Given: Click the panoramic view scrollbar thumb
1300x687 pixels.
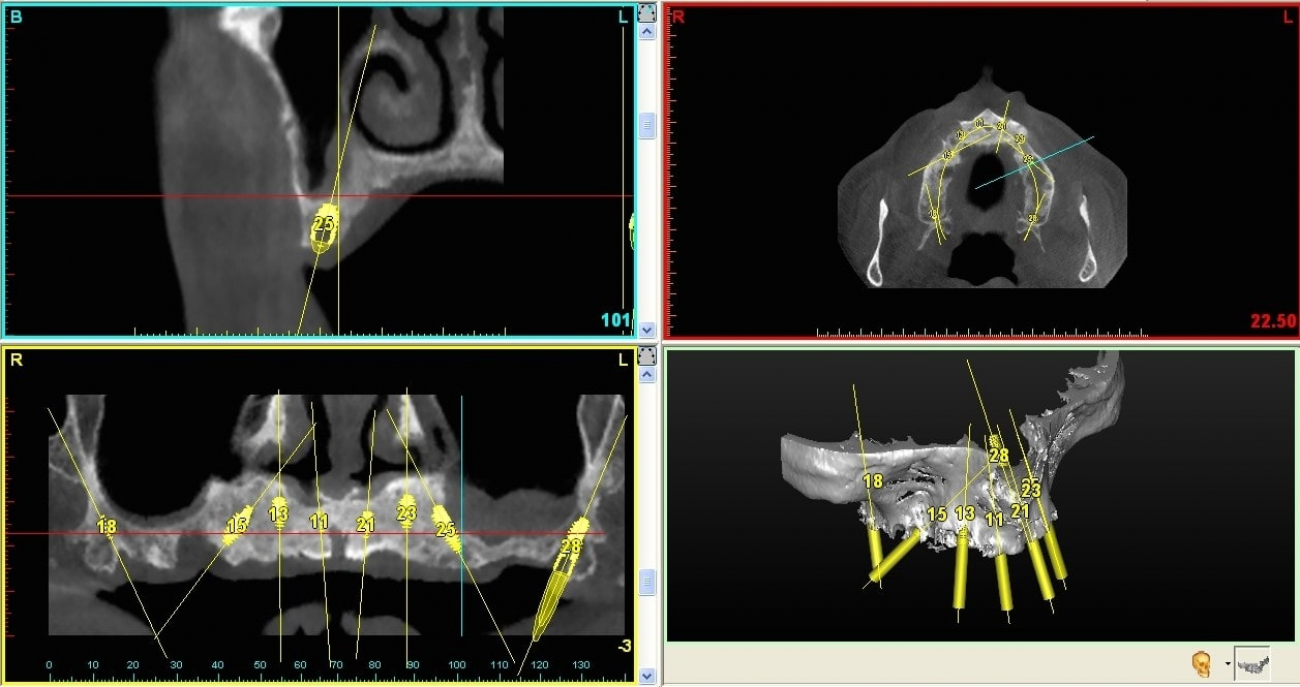Looking at the screenshot, I should [646, 582].
